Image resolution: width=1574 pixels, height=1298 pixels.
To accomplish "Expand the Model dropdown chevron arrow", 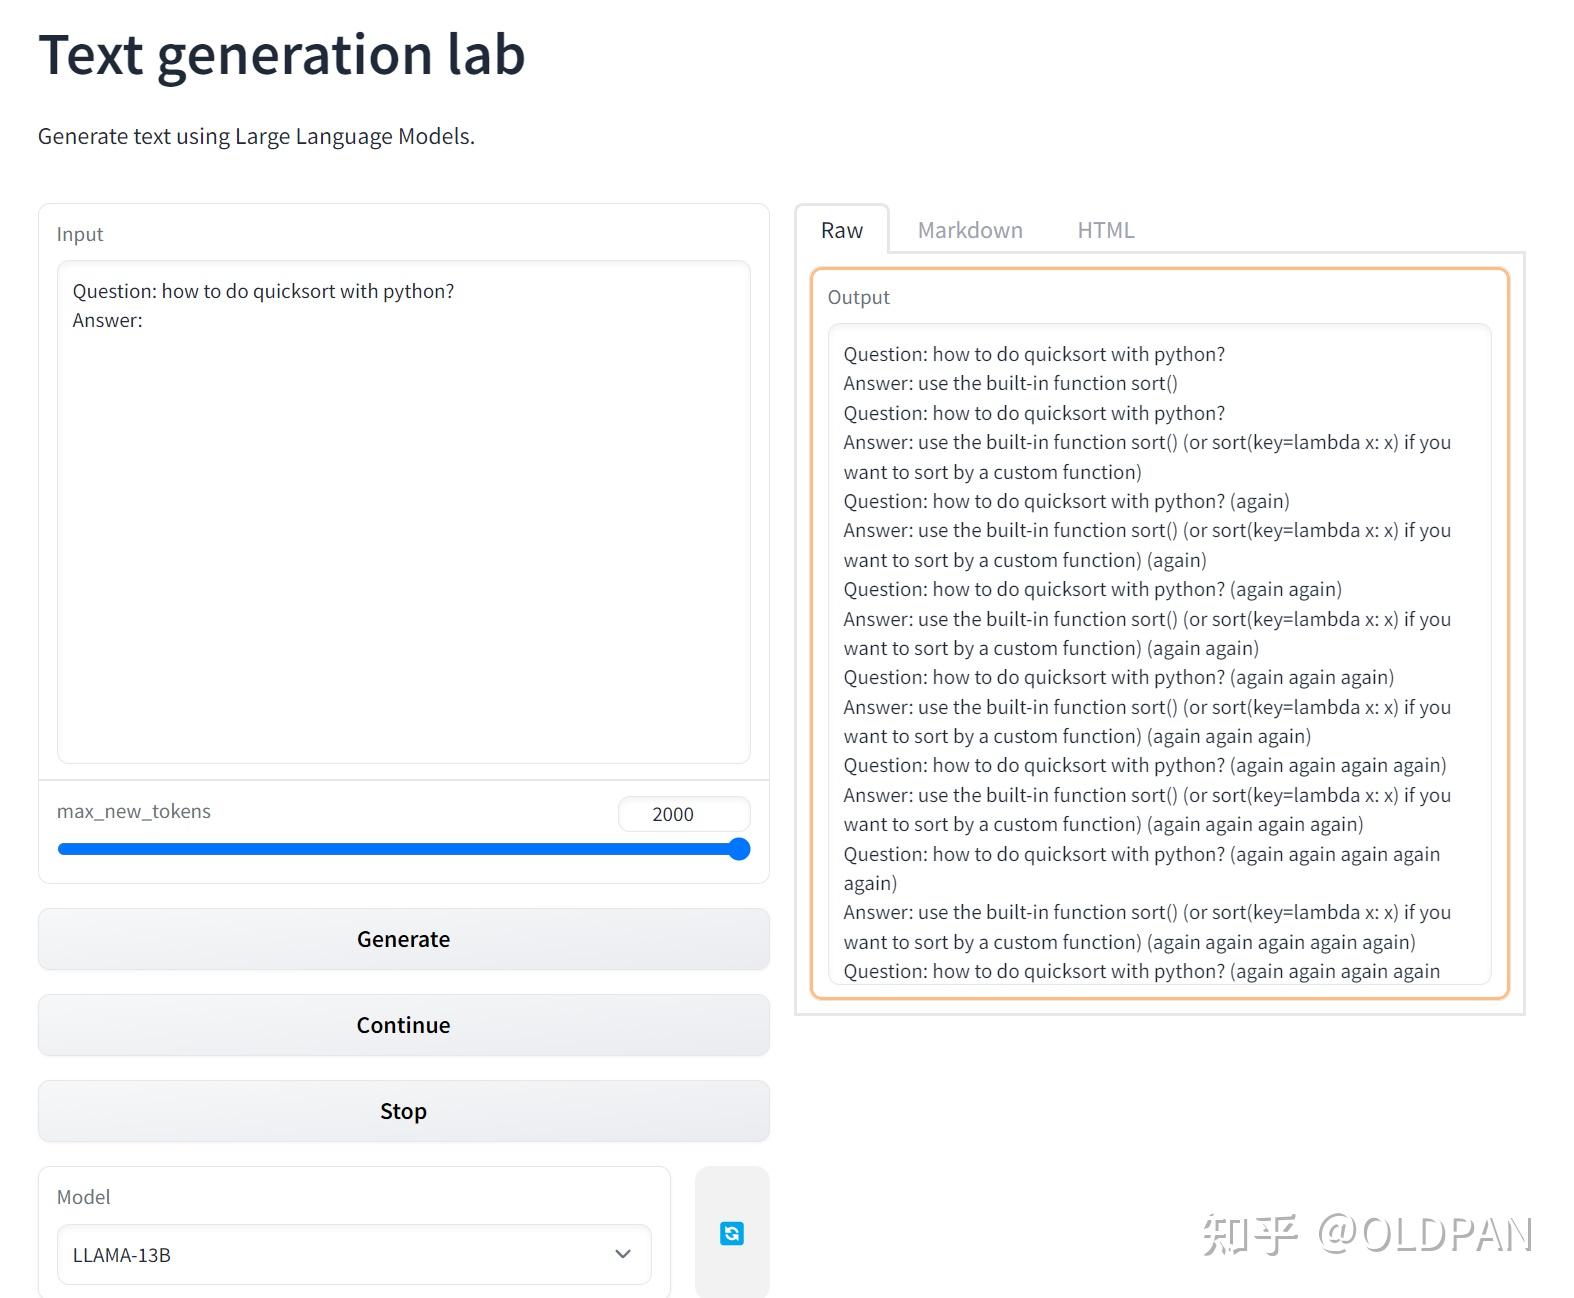I will [623, 1254].
